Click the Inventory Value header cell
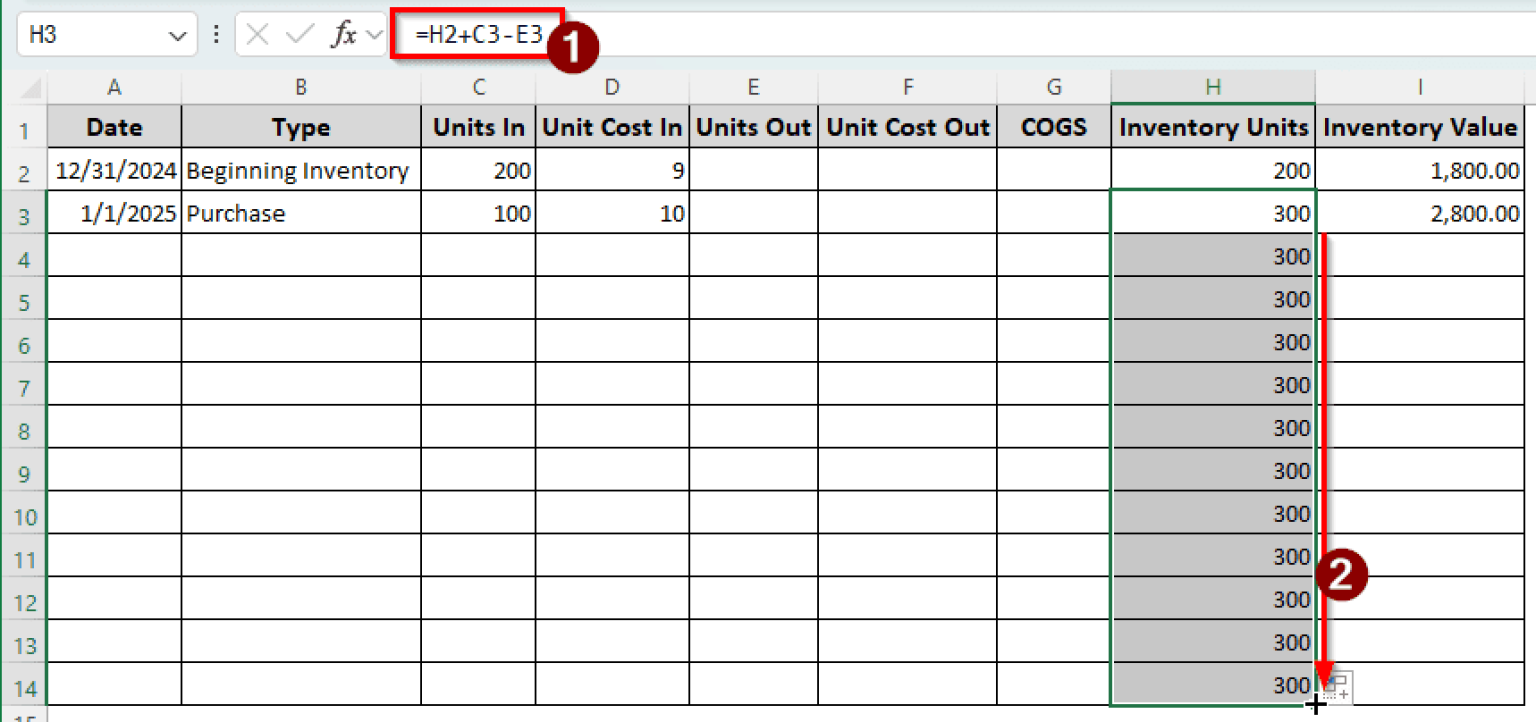 (1419, 127)
